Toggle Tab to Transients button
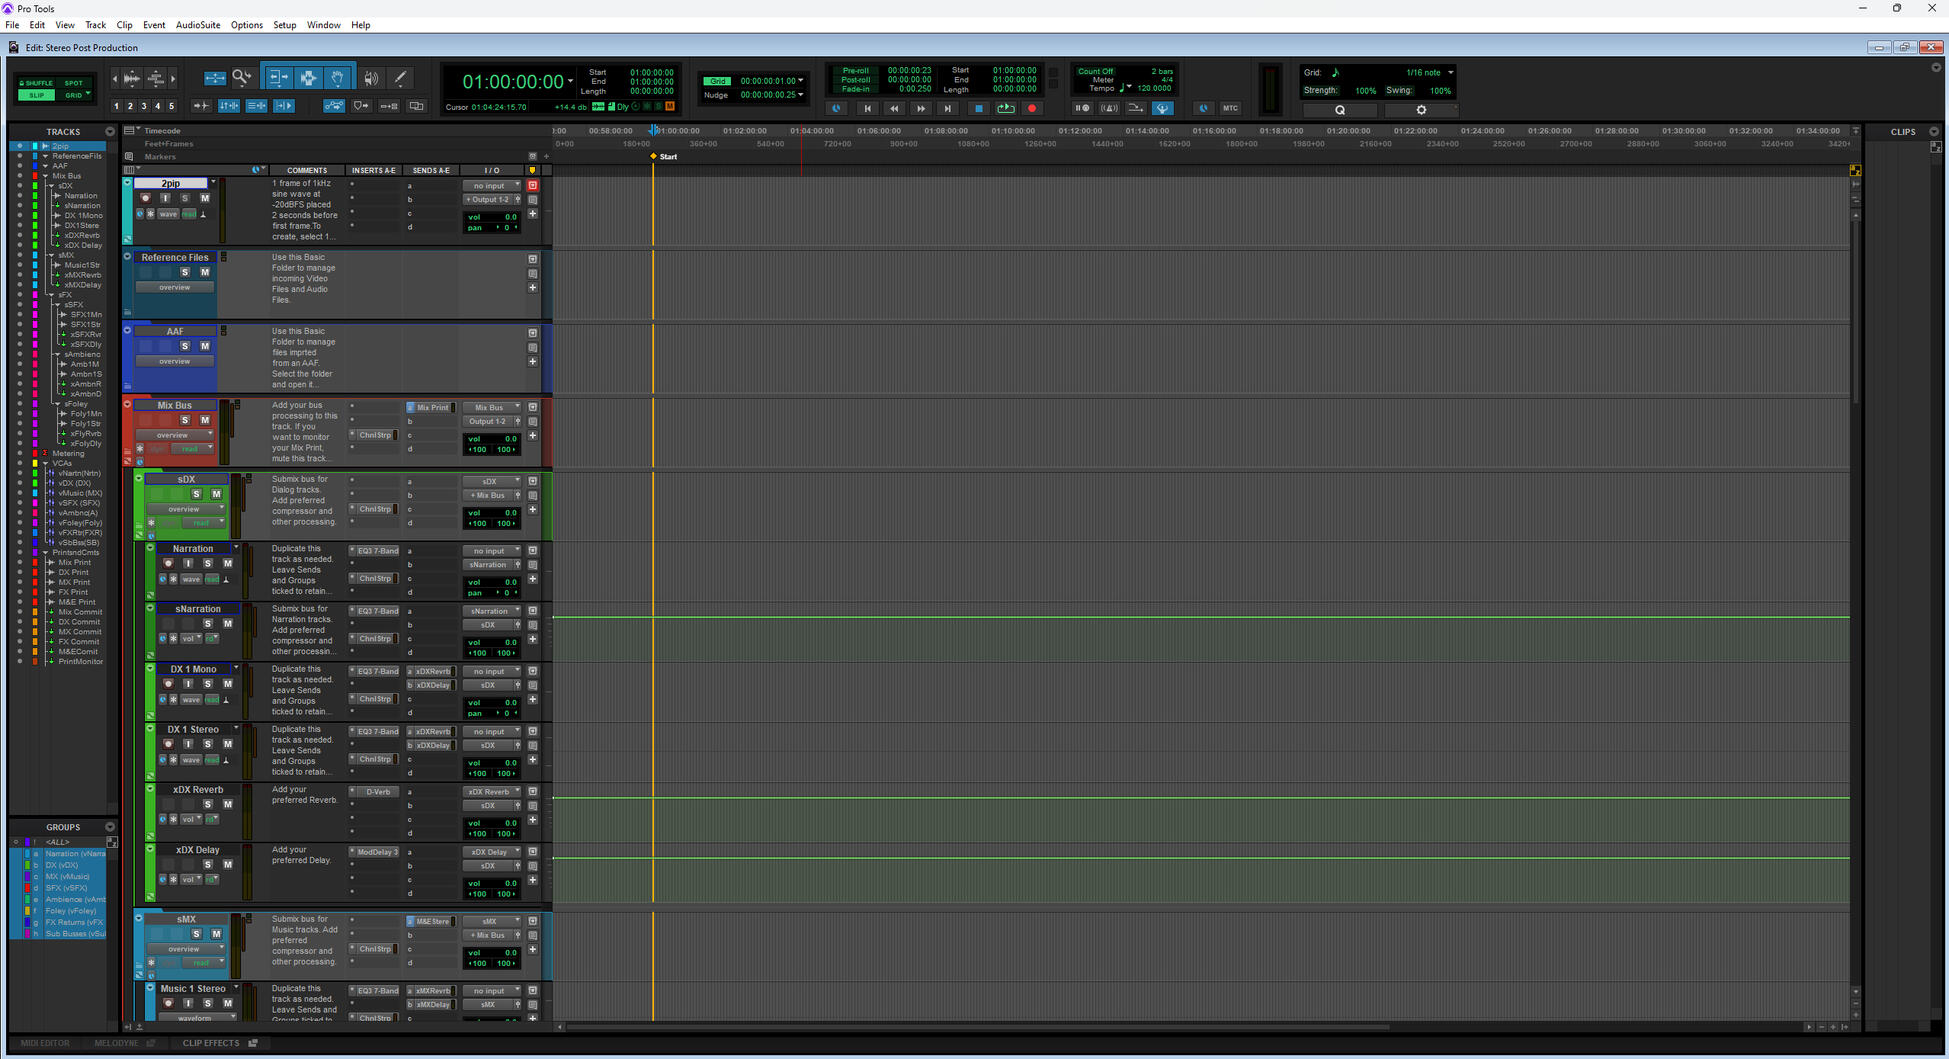The width and height of the screenshot is (1949, 1059). click(201, 106)
